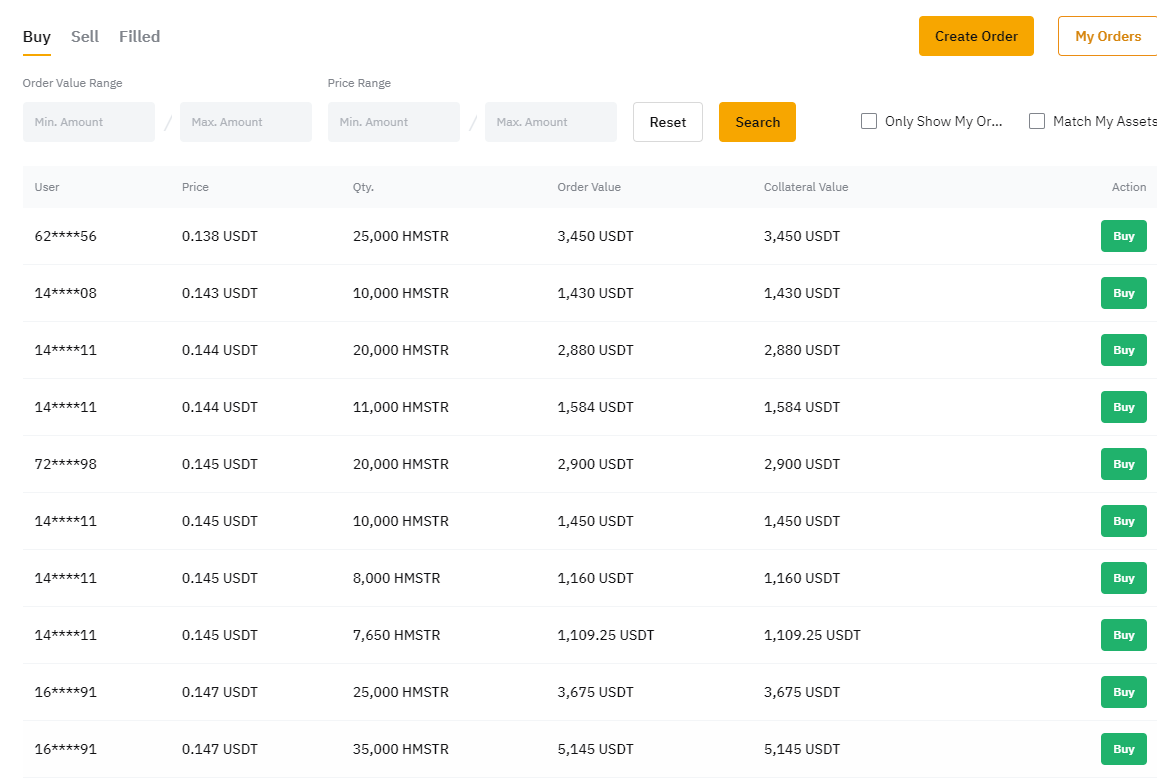Buy the 8,000 HMSTR order
The width and height of the screenshot is (1157, 780).
point(1123,578)
